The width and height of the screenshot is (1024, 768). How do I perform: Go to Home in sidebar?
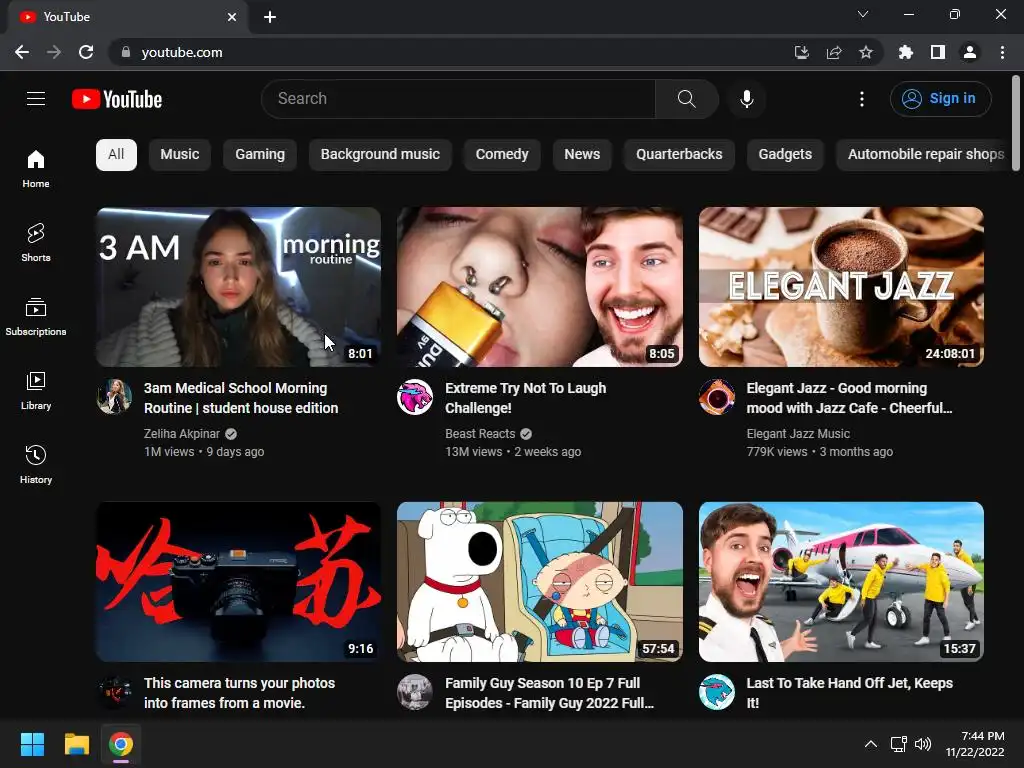(36, 168)
